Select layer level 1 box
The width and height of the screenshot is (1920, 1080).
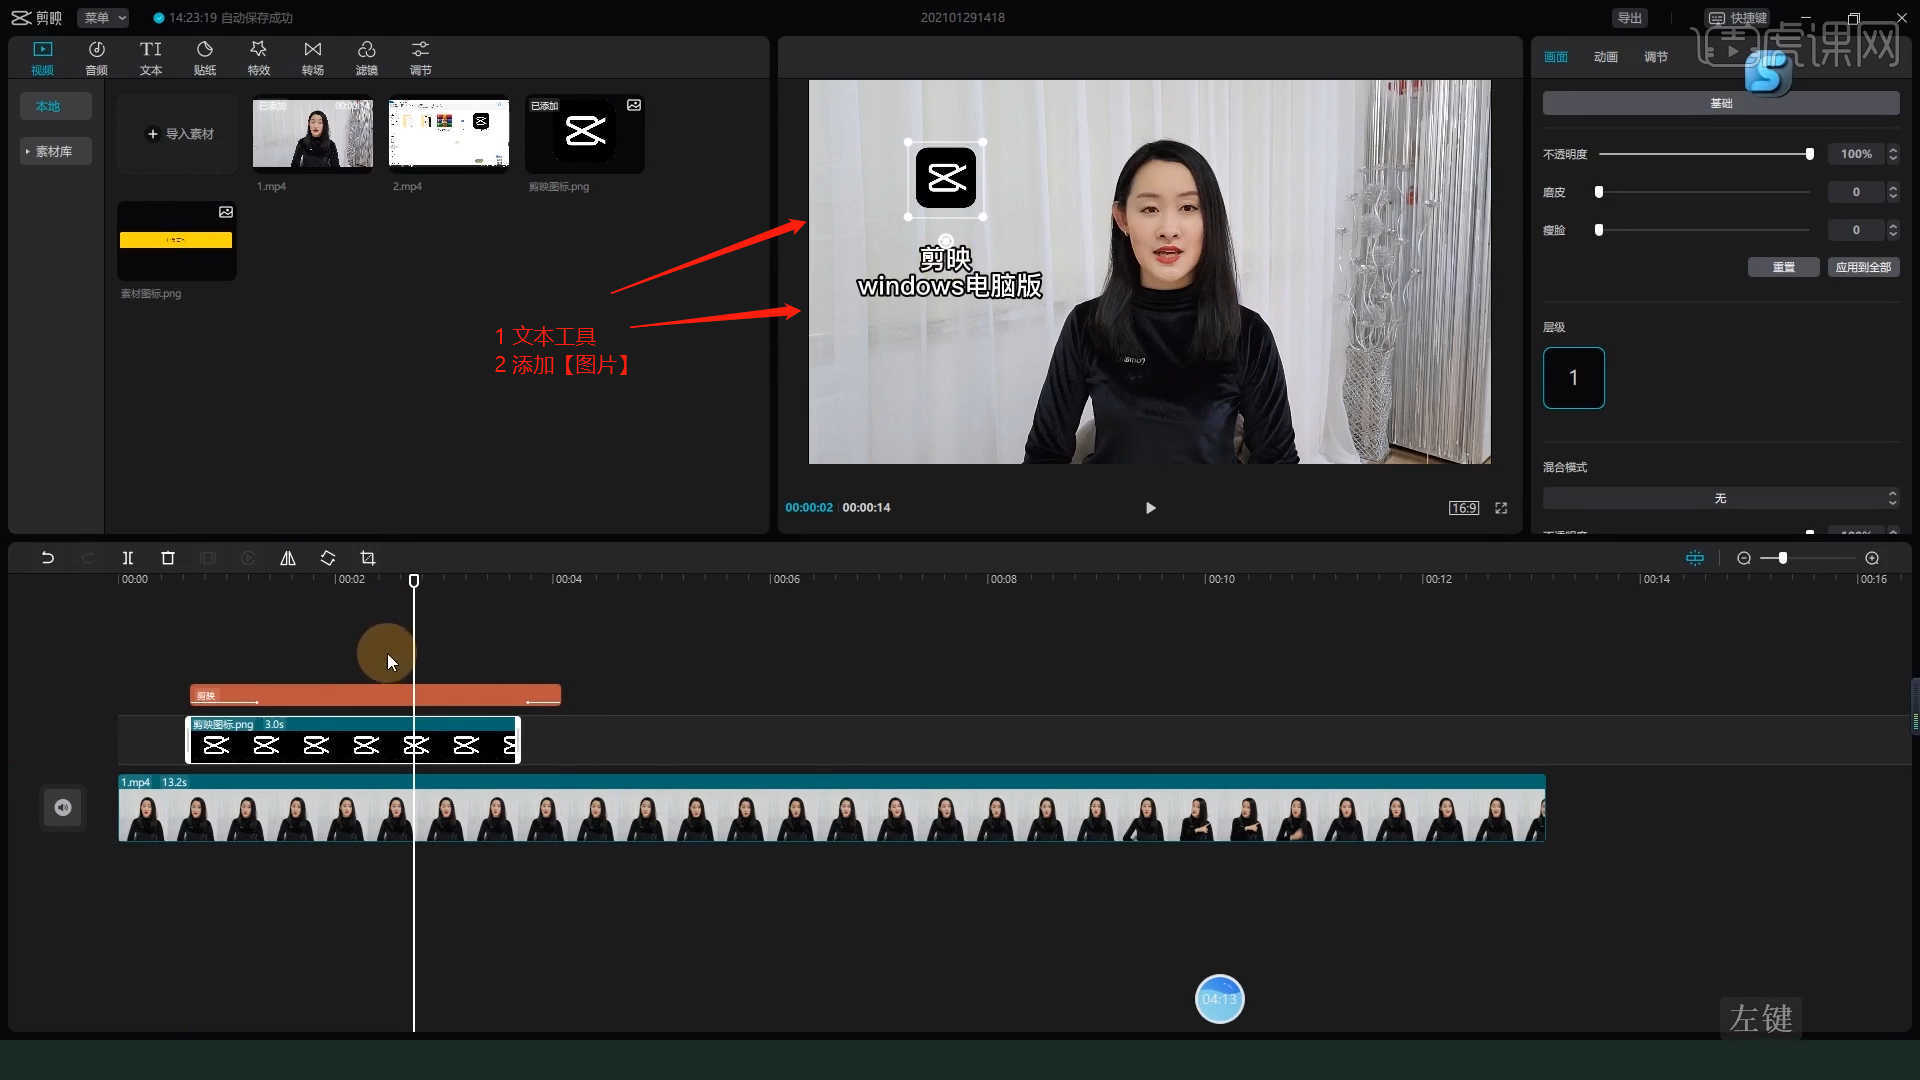(x=1574, y=378)
